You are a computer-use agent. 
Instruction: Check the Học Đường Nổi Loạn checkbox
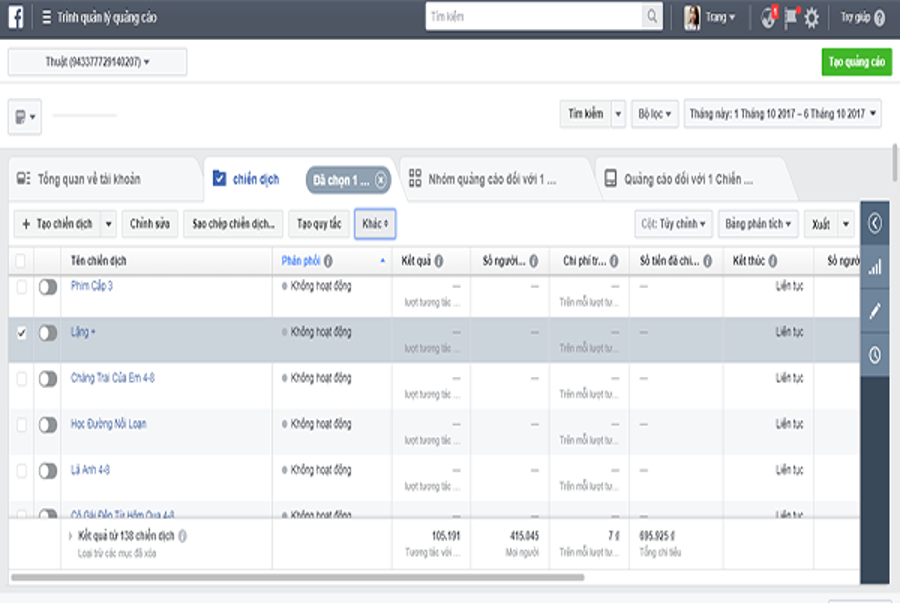click(21, 425)
